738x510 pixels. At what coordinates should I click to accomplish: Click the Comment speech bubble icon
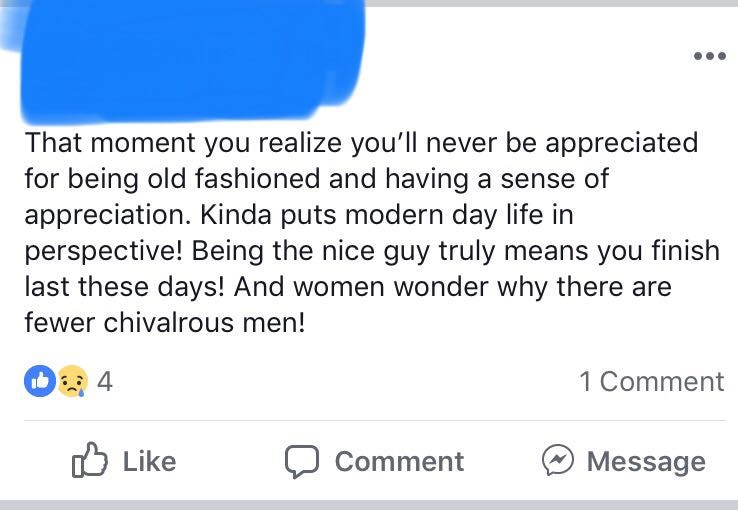pos(302,461)
